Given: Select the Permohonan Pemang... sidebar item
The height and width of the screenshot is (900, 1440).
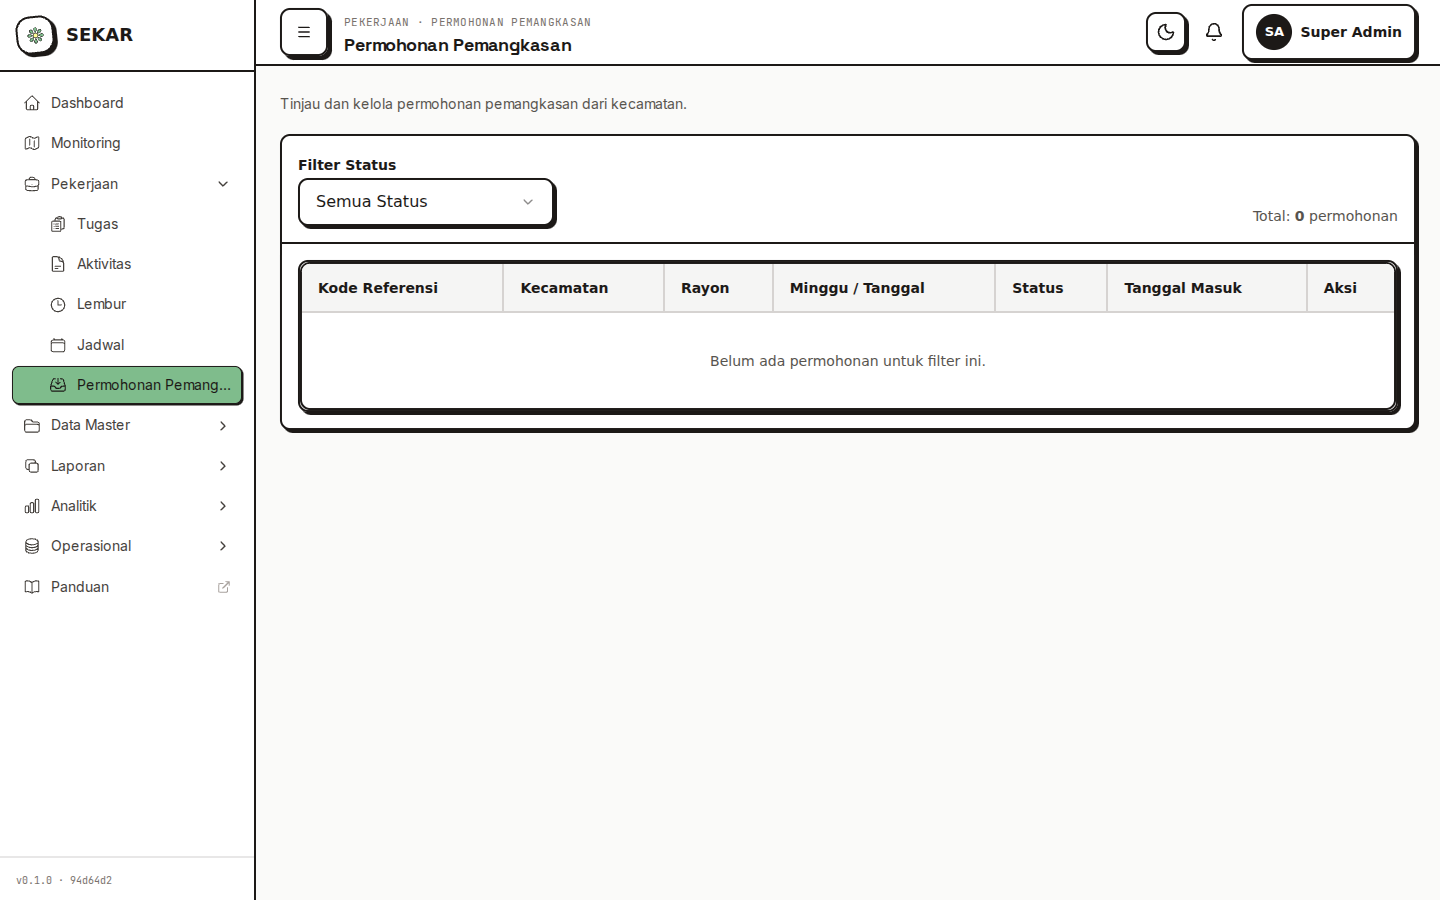Looking at the screenshot, I should [x=127, y=385].
